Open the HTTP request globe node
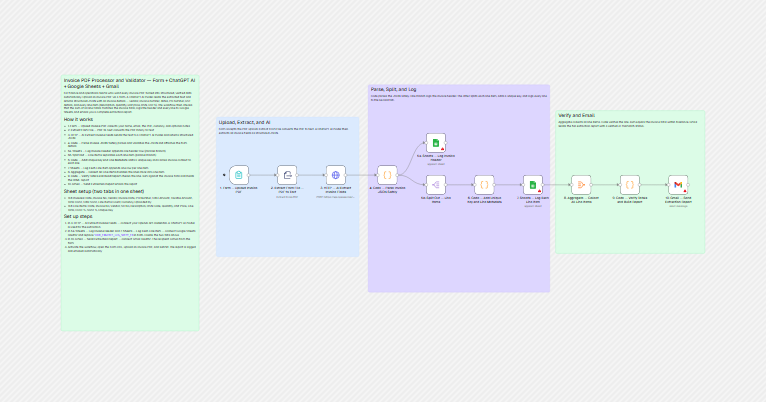Screen dimensions: 766x402 pos(336,175)
